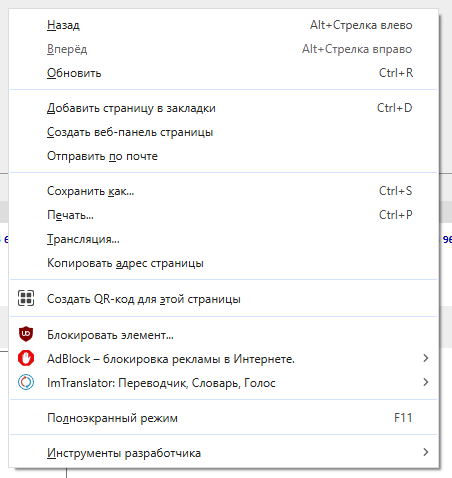Screen dimensions: 452x478
Task: Select Назад to go back
Action: (223, 25)
